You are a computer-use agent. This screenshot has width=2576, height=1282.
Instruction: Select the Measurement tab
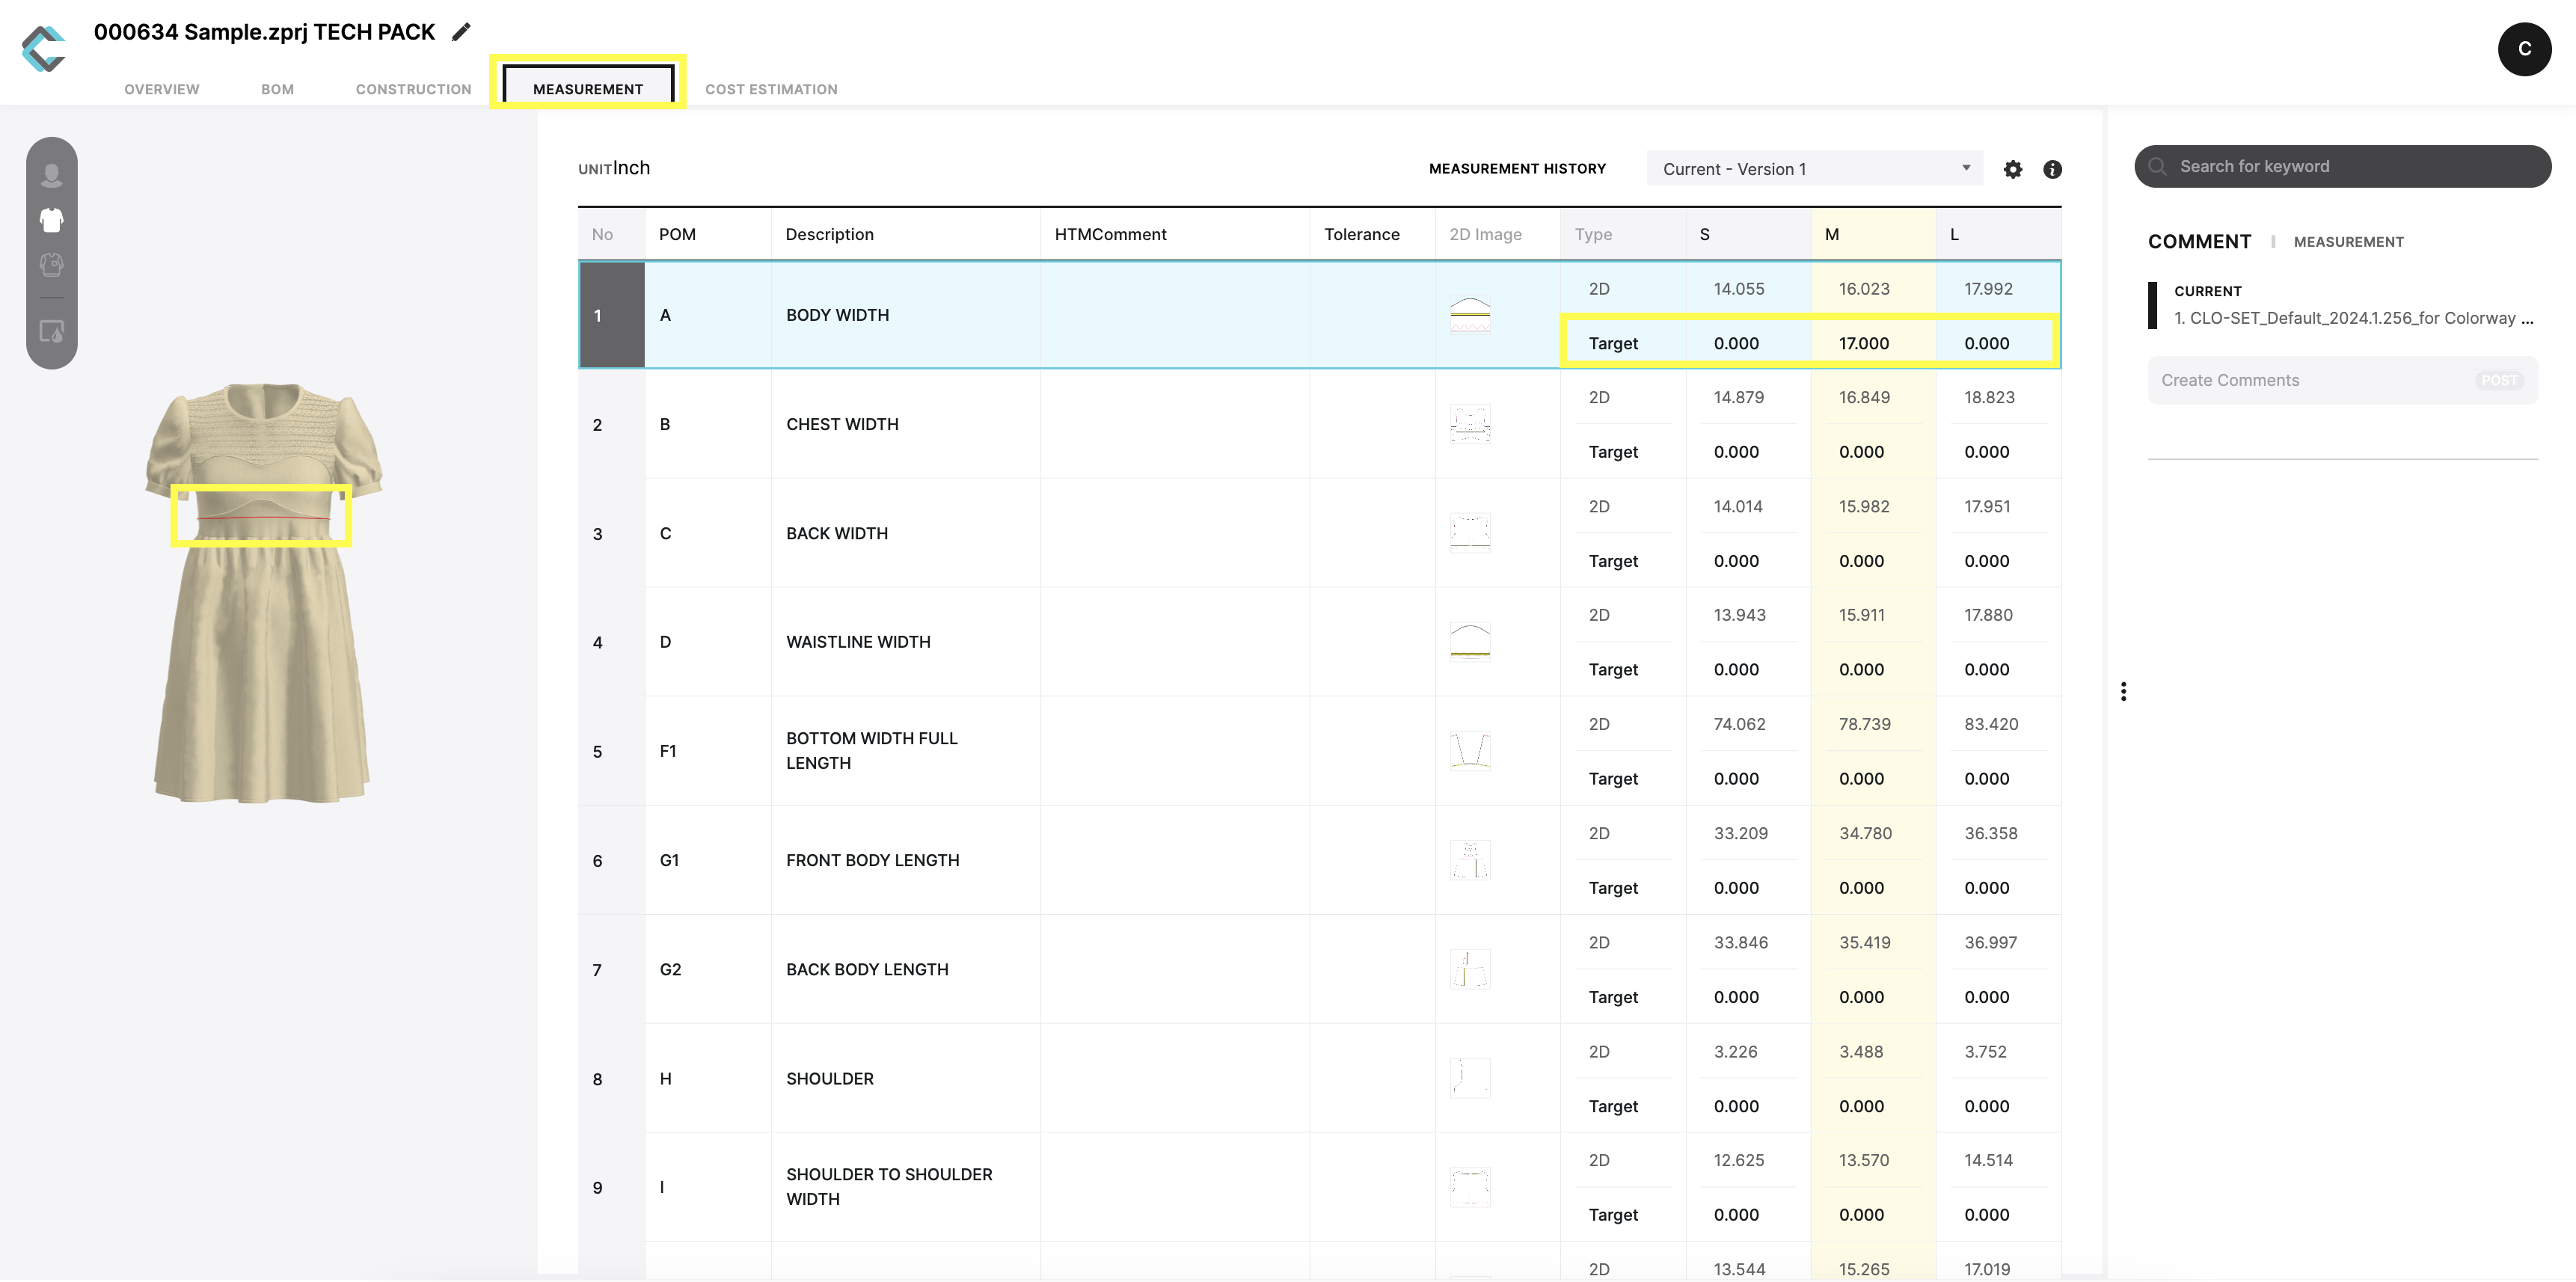coord(588,89)
